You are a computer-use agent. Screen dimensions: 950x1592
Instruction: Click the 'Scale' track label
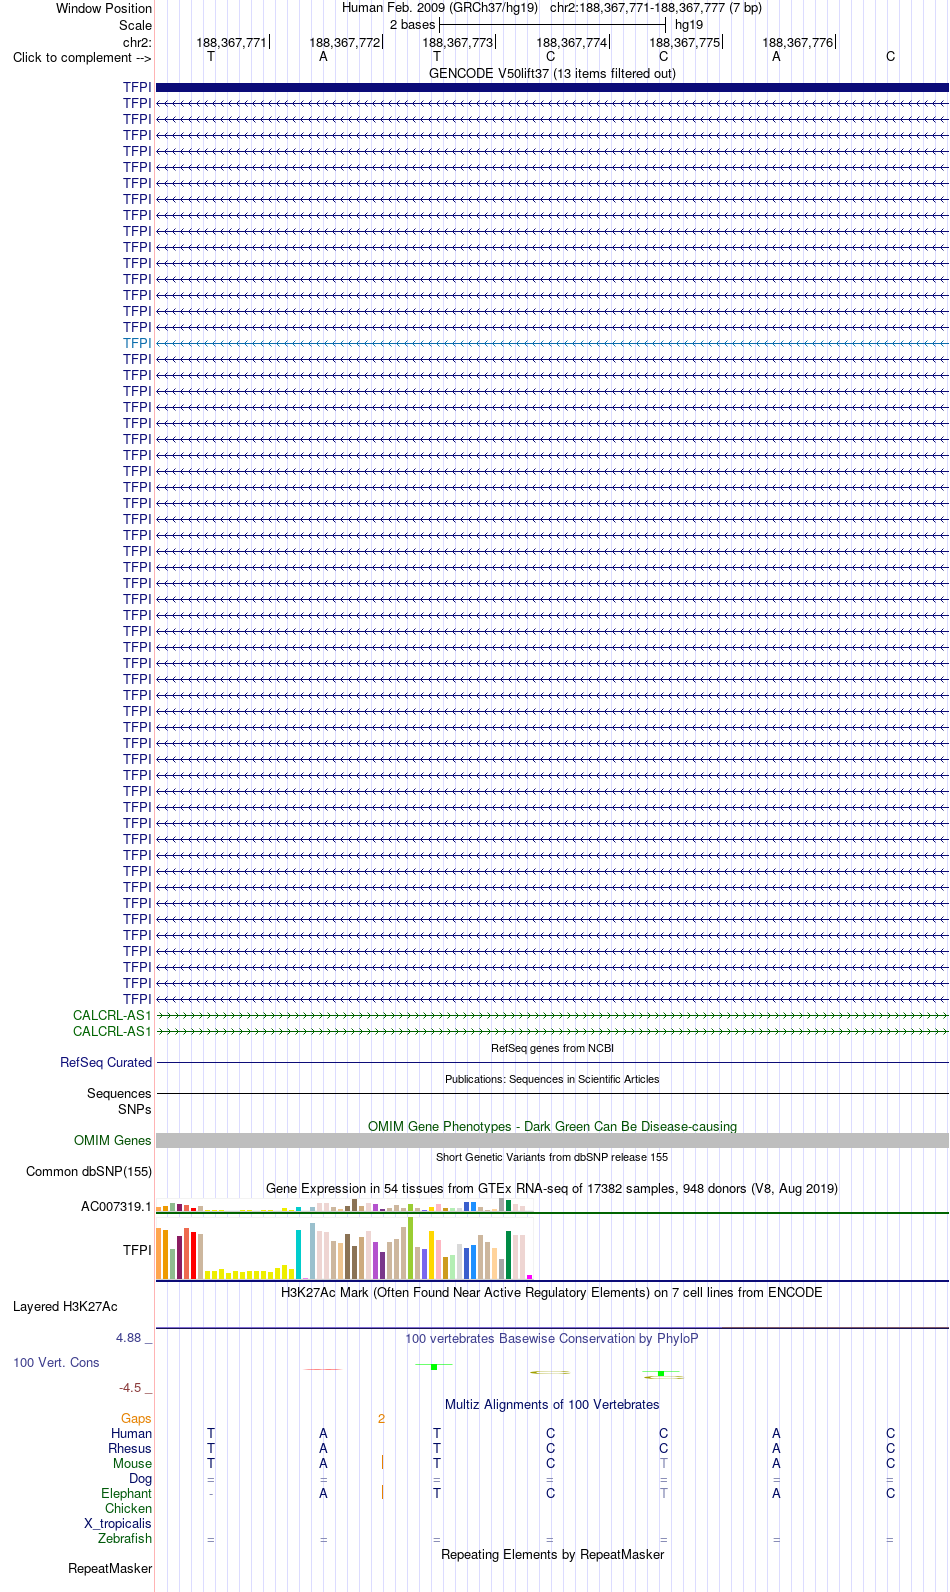point(135,25)
